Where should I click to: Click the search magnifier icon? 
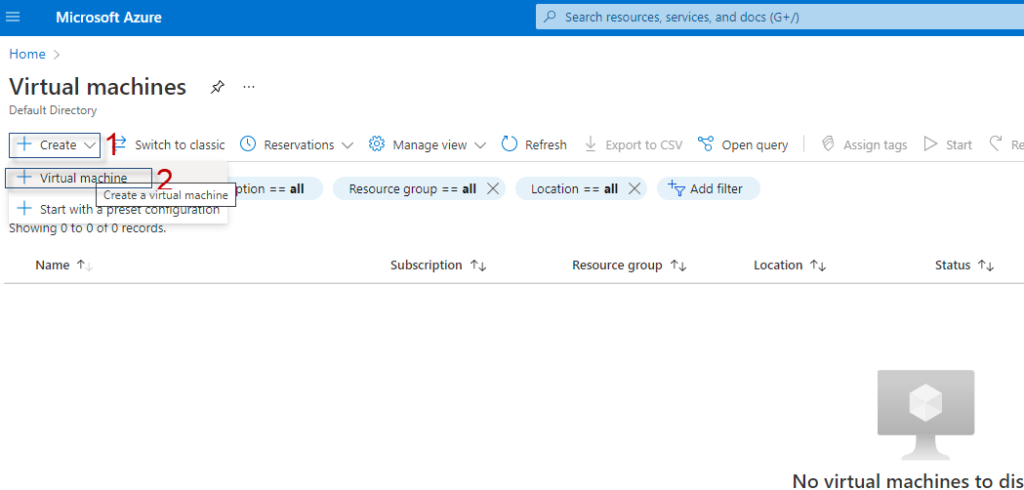(550, 17)
